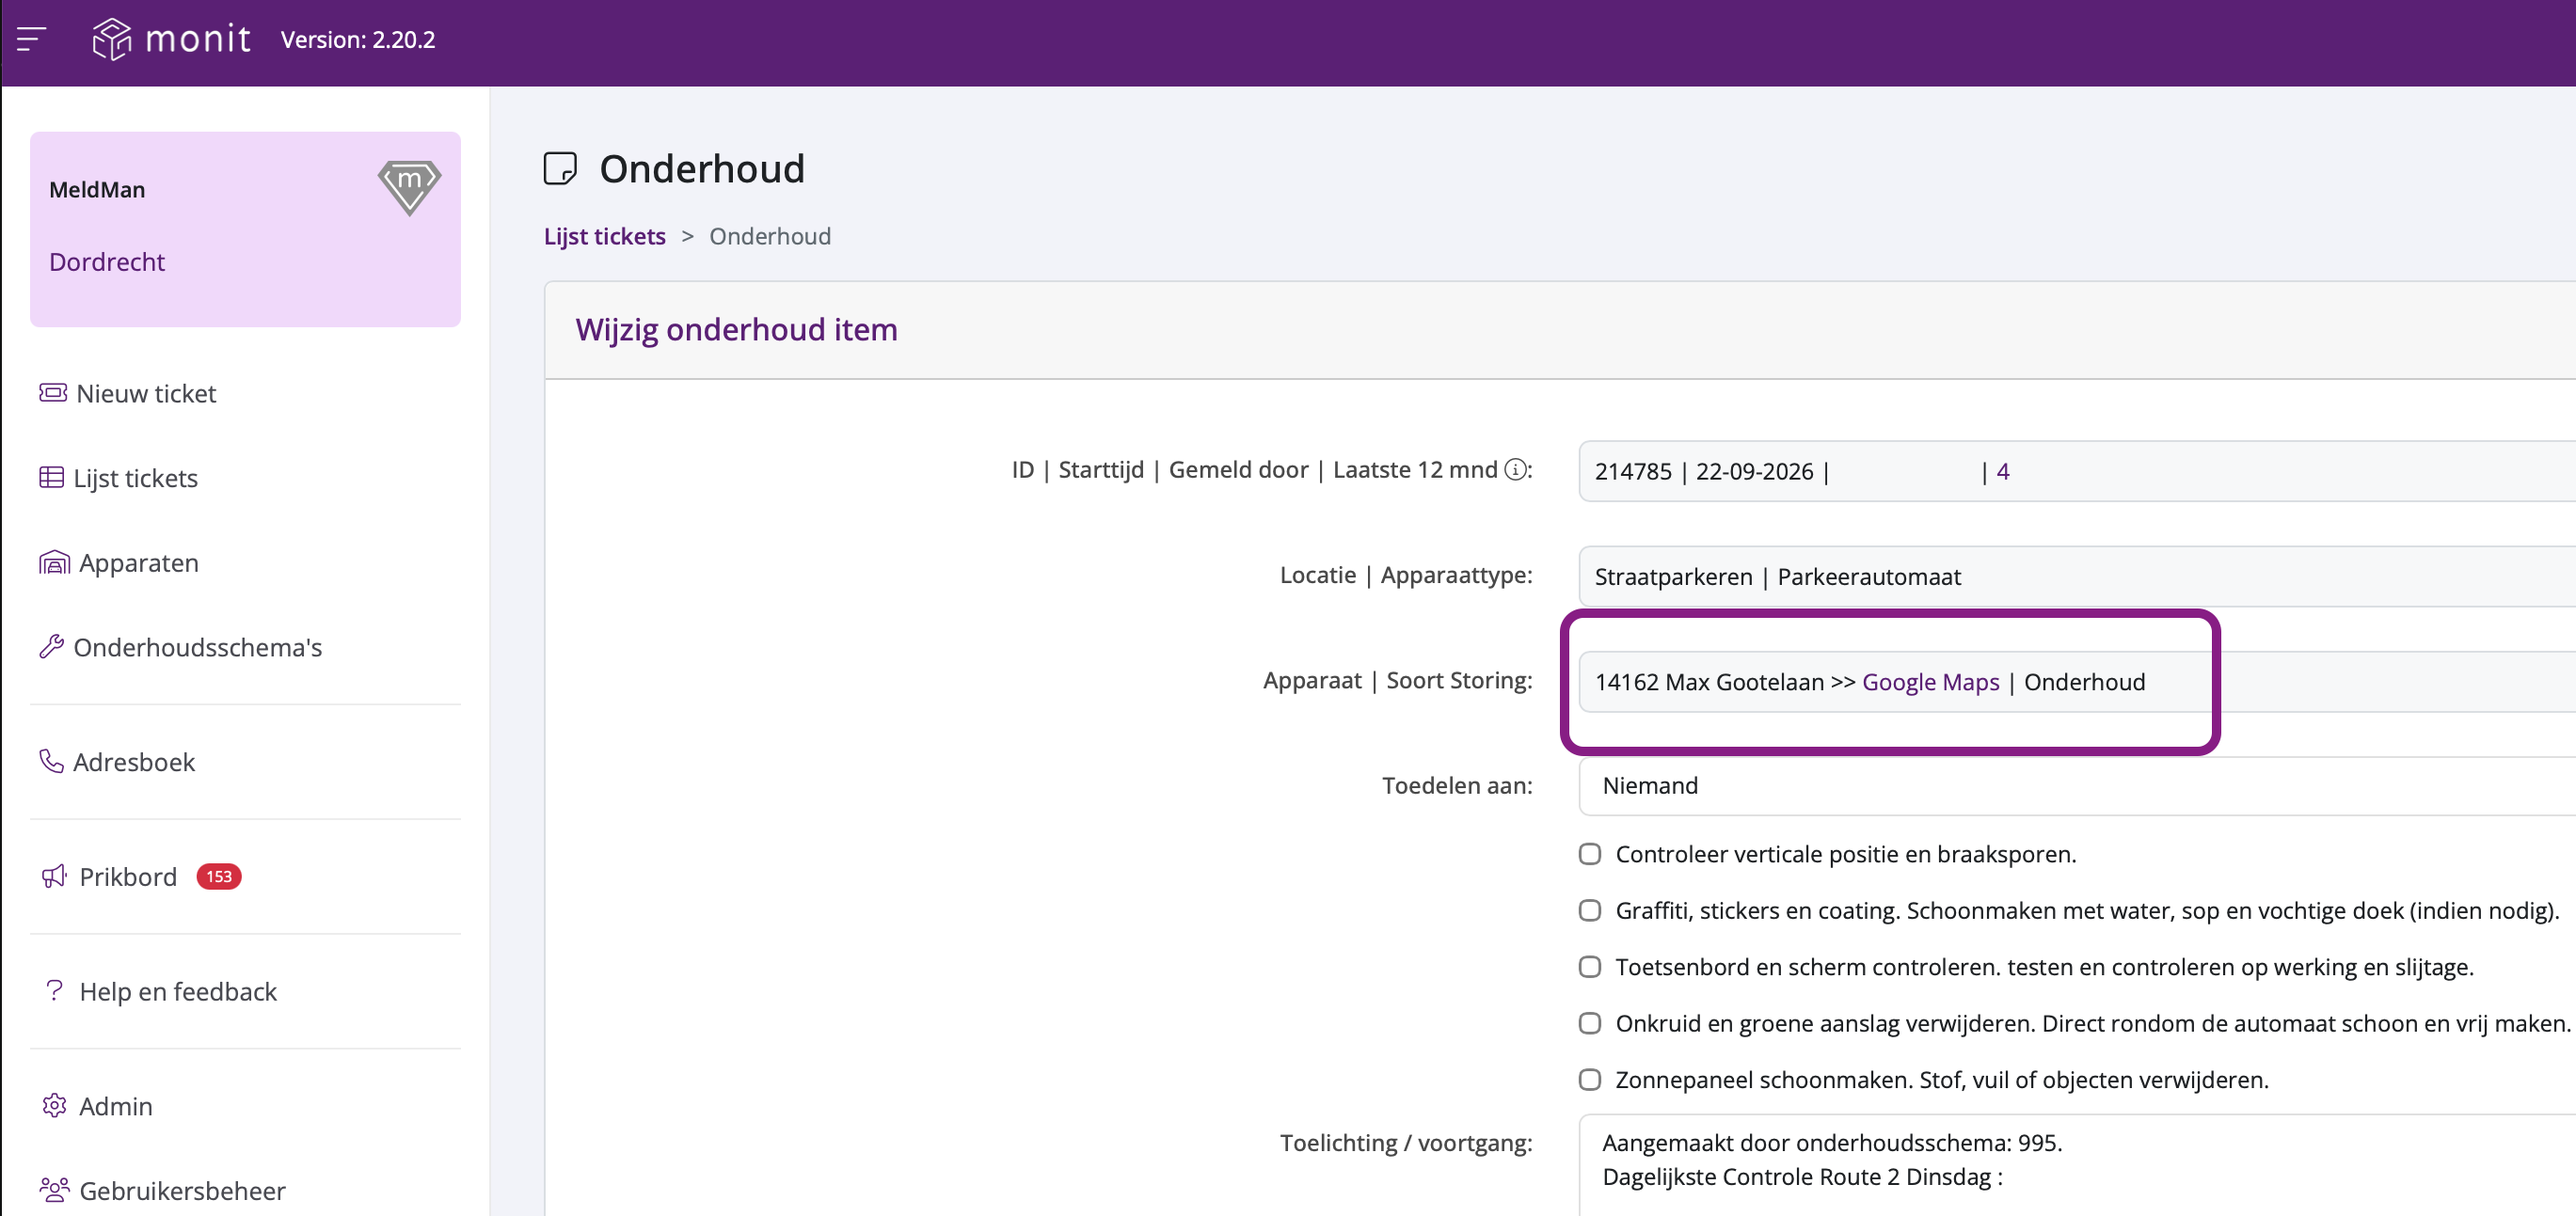The width and height of the screenshot is (2576, 1216).
Task: Open Admin menu item
Action: 116,1106
